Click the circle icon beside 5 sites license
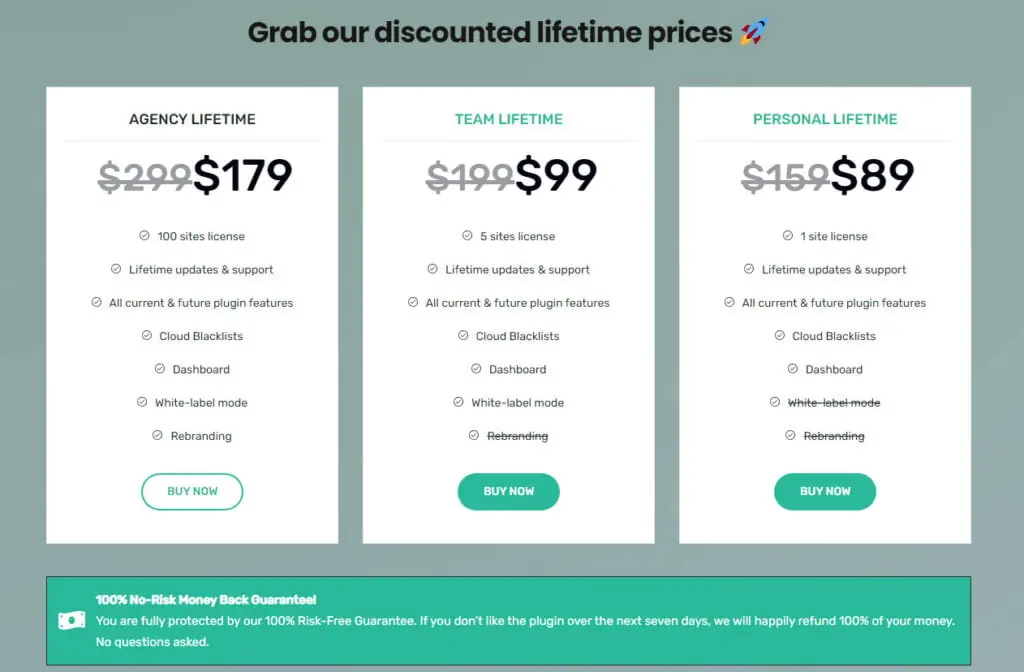 467,236
